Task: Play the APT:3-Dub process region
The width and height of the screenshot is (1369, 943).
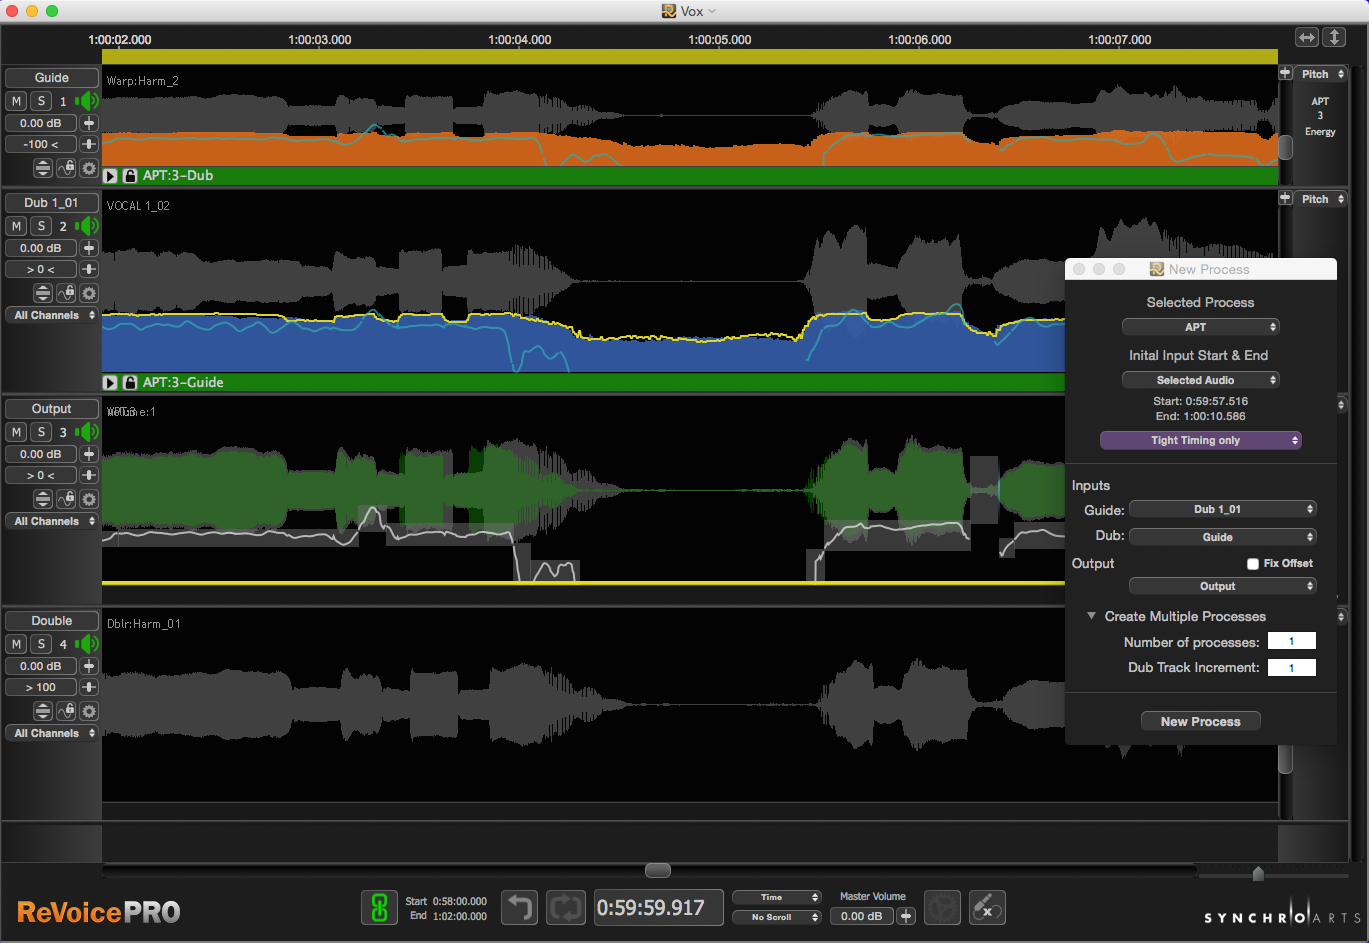Action: [x=111, y=176]
